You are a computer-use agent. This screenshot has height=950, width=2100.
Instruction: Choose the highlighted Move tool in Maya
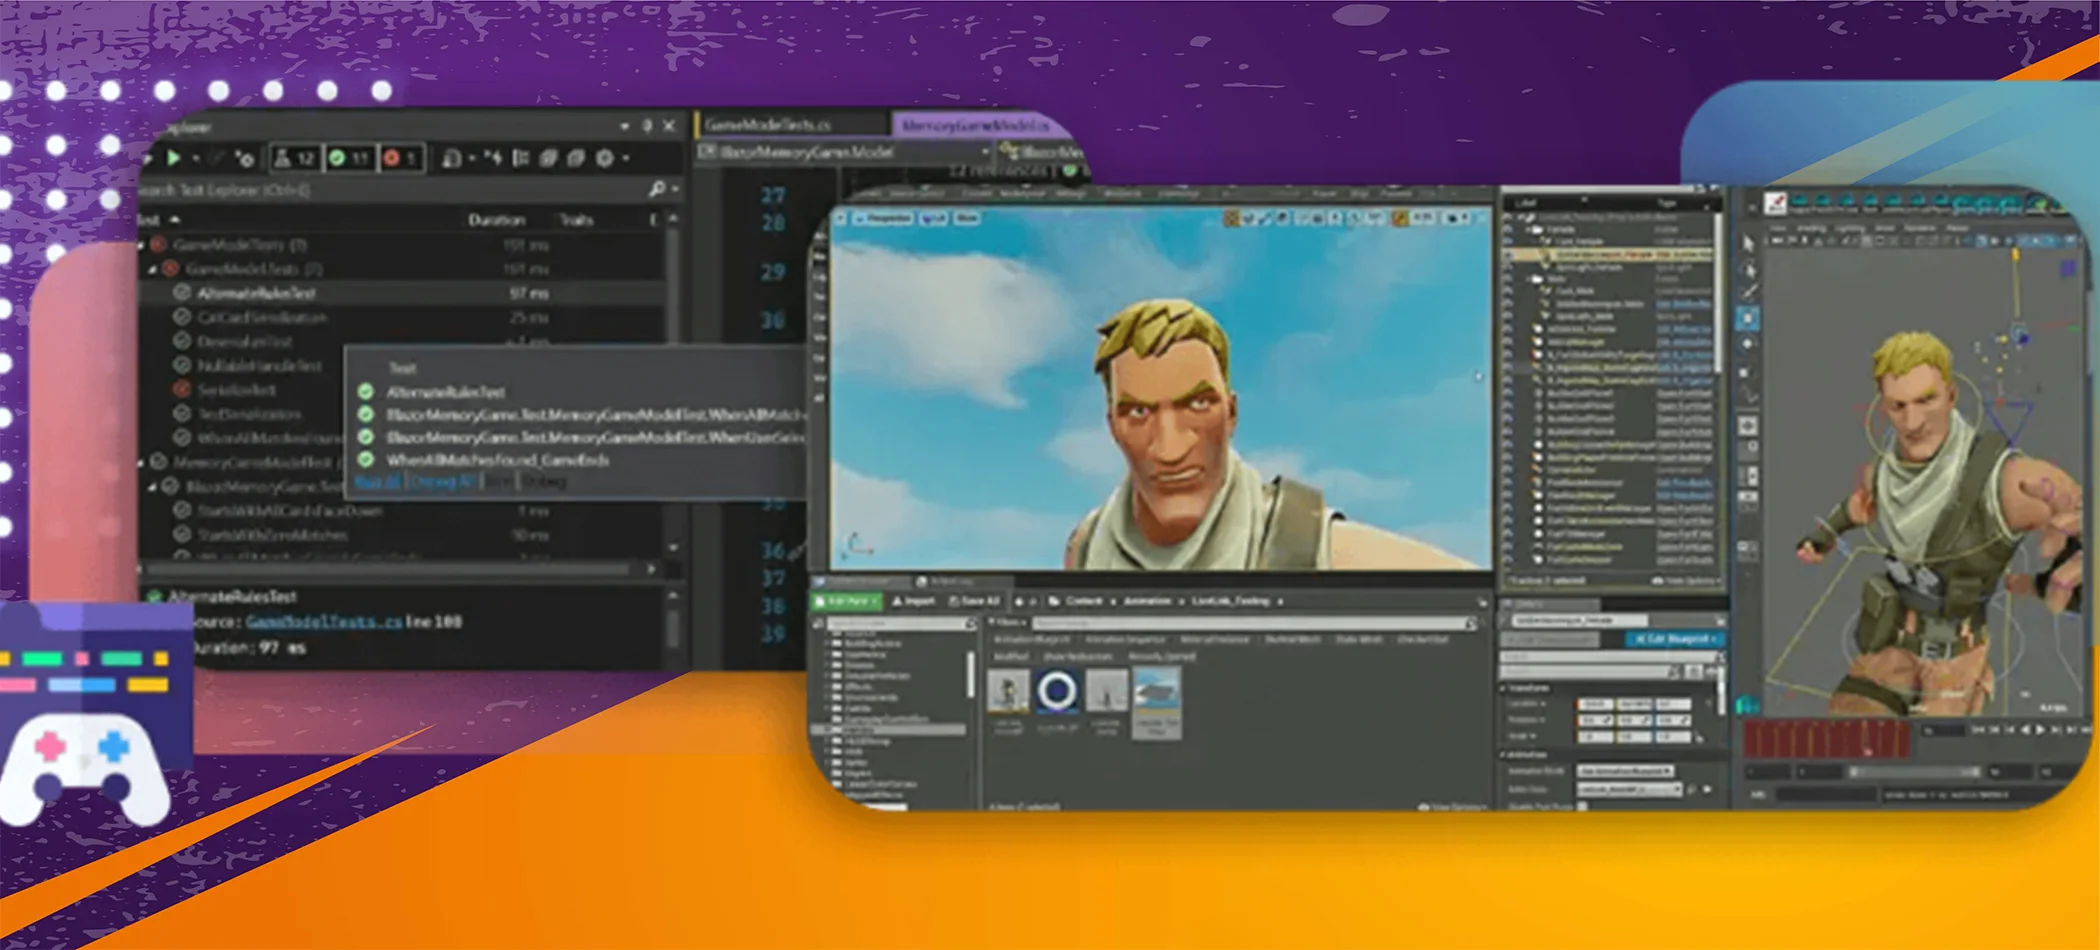[1748, 319]
